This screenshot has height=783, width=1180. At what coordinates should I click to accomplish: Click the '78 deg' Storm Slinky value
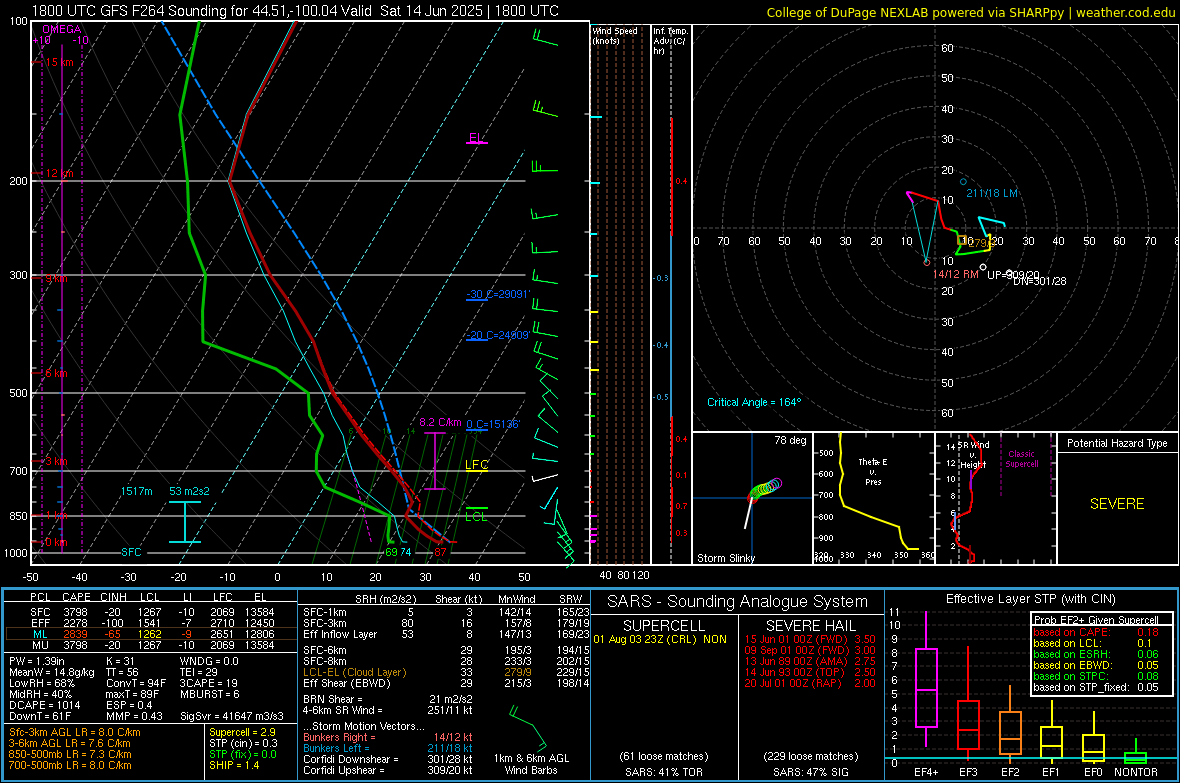[x=790, y=440]
